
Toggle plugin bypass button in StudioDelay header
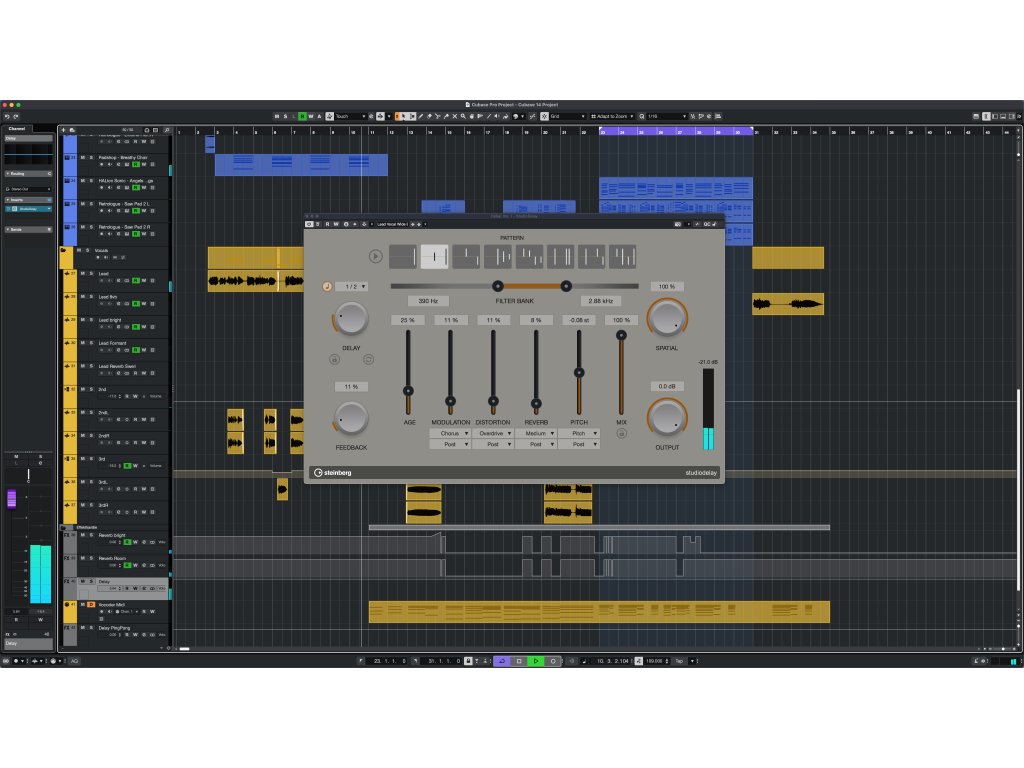pos(310,224)
